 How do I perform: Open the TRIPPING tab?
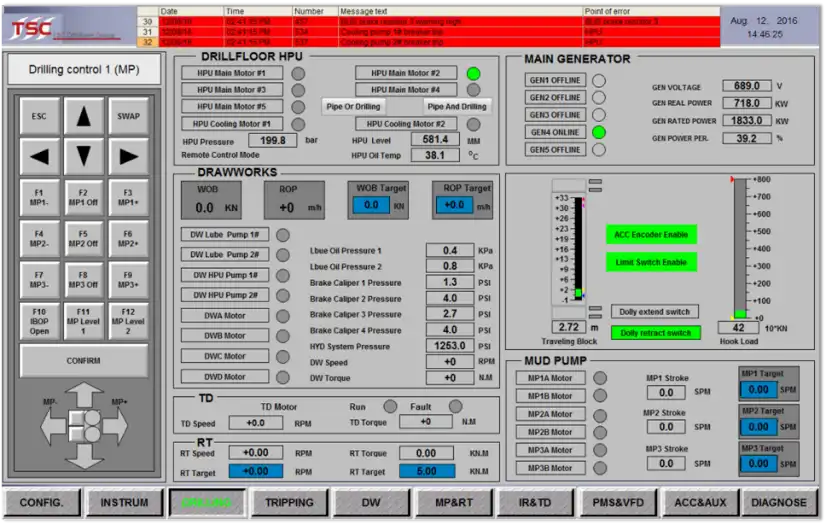[290, 502]
